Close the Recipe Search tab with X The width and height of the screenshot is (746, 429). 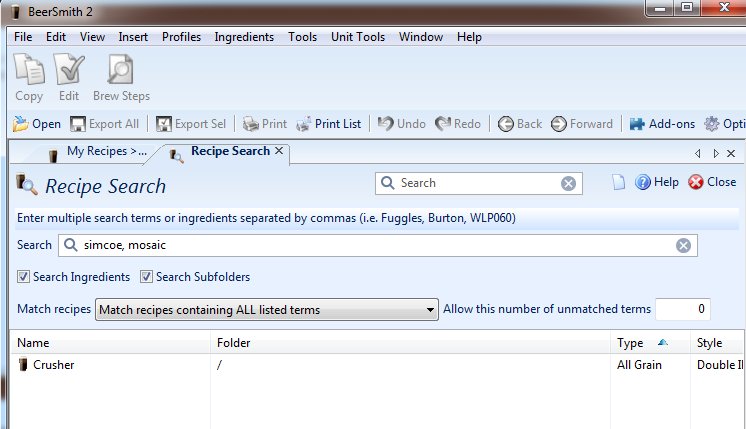(x=279, y=151)
